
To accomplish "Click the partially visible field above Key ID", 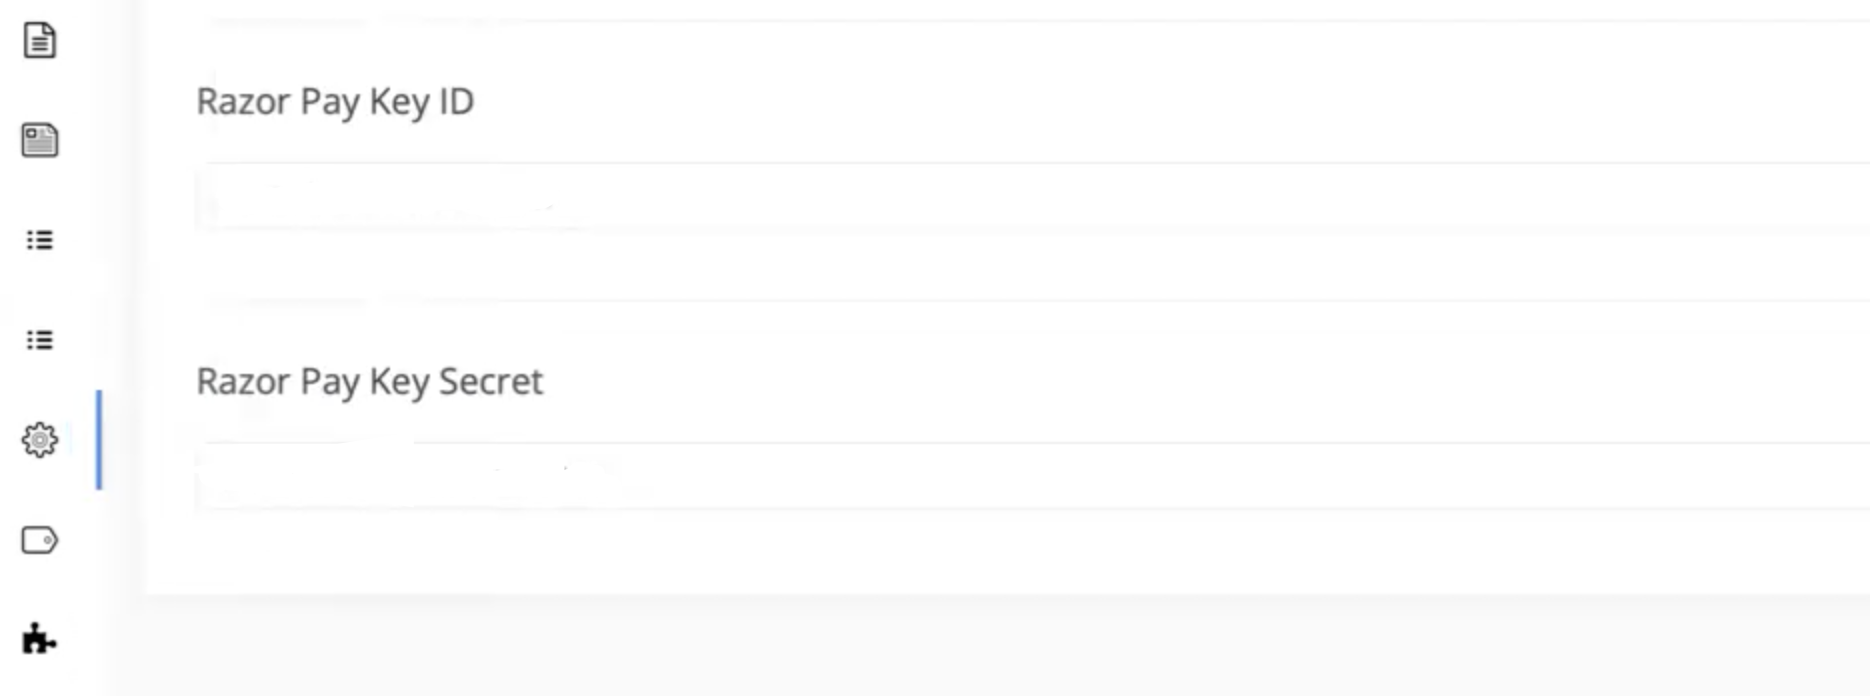I will 1032,12.
